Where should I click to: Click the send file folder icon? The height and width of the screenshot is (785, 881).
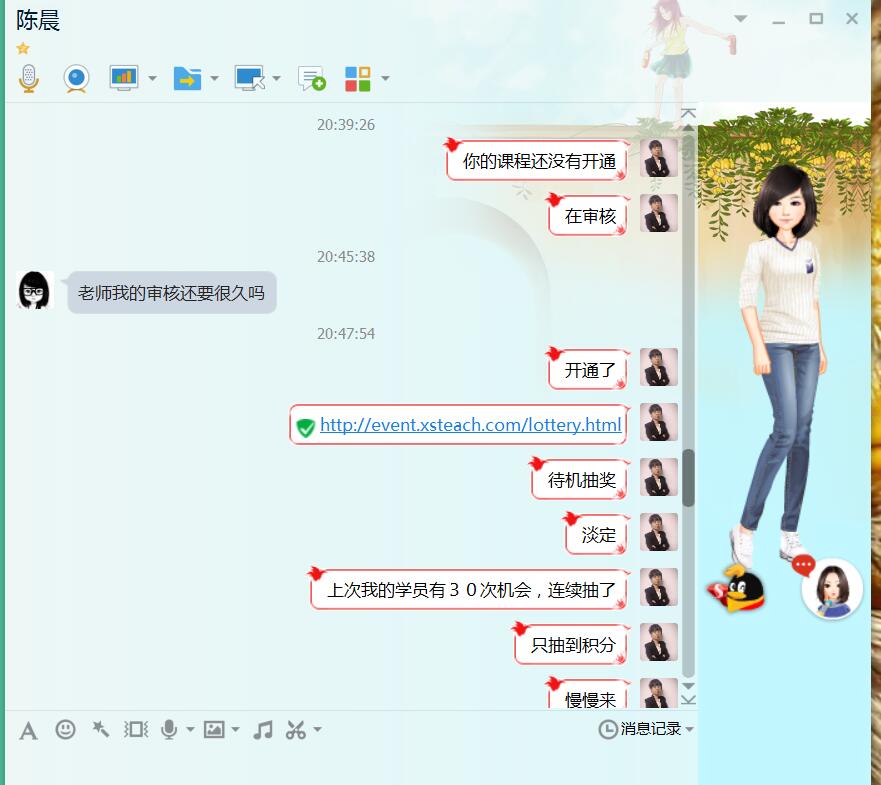point(186,78)
